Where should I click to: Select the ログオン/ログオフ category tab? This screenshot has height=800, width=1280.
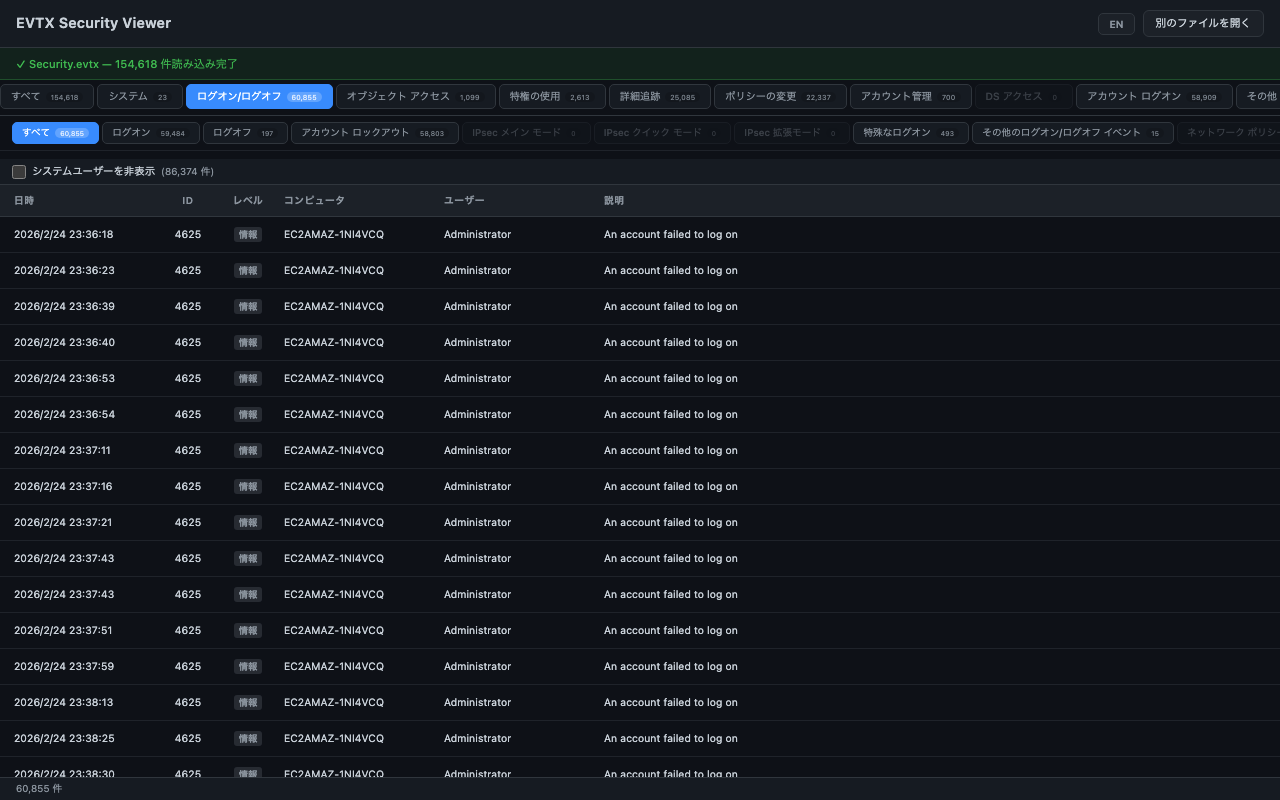point(259,96)
